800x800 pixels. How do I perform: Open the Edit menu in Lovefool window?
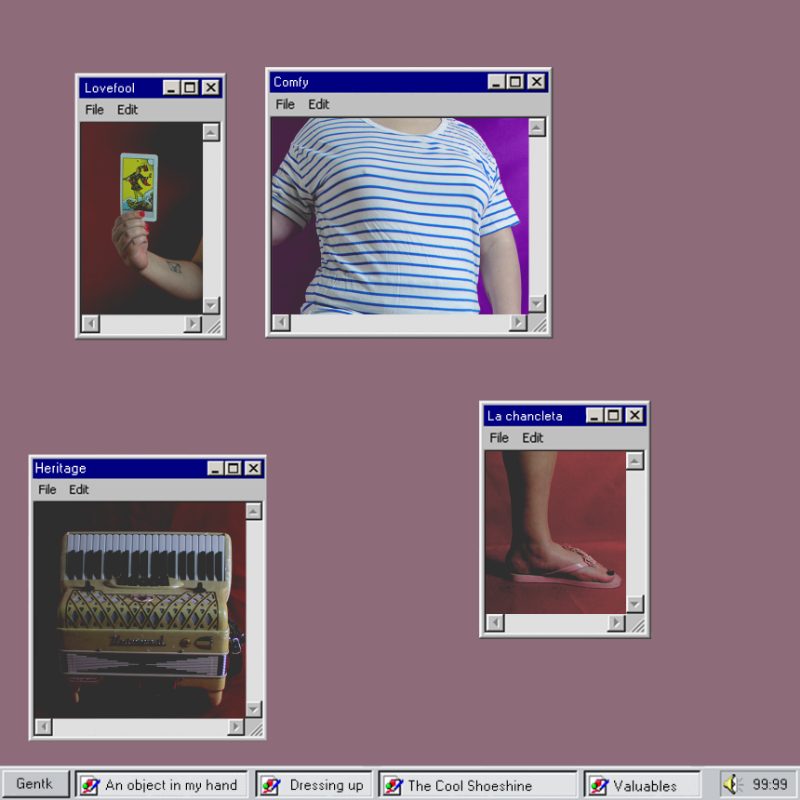pos(128,110)
